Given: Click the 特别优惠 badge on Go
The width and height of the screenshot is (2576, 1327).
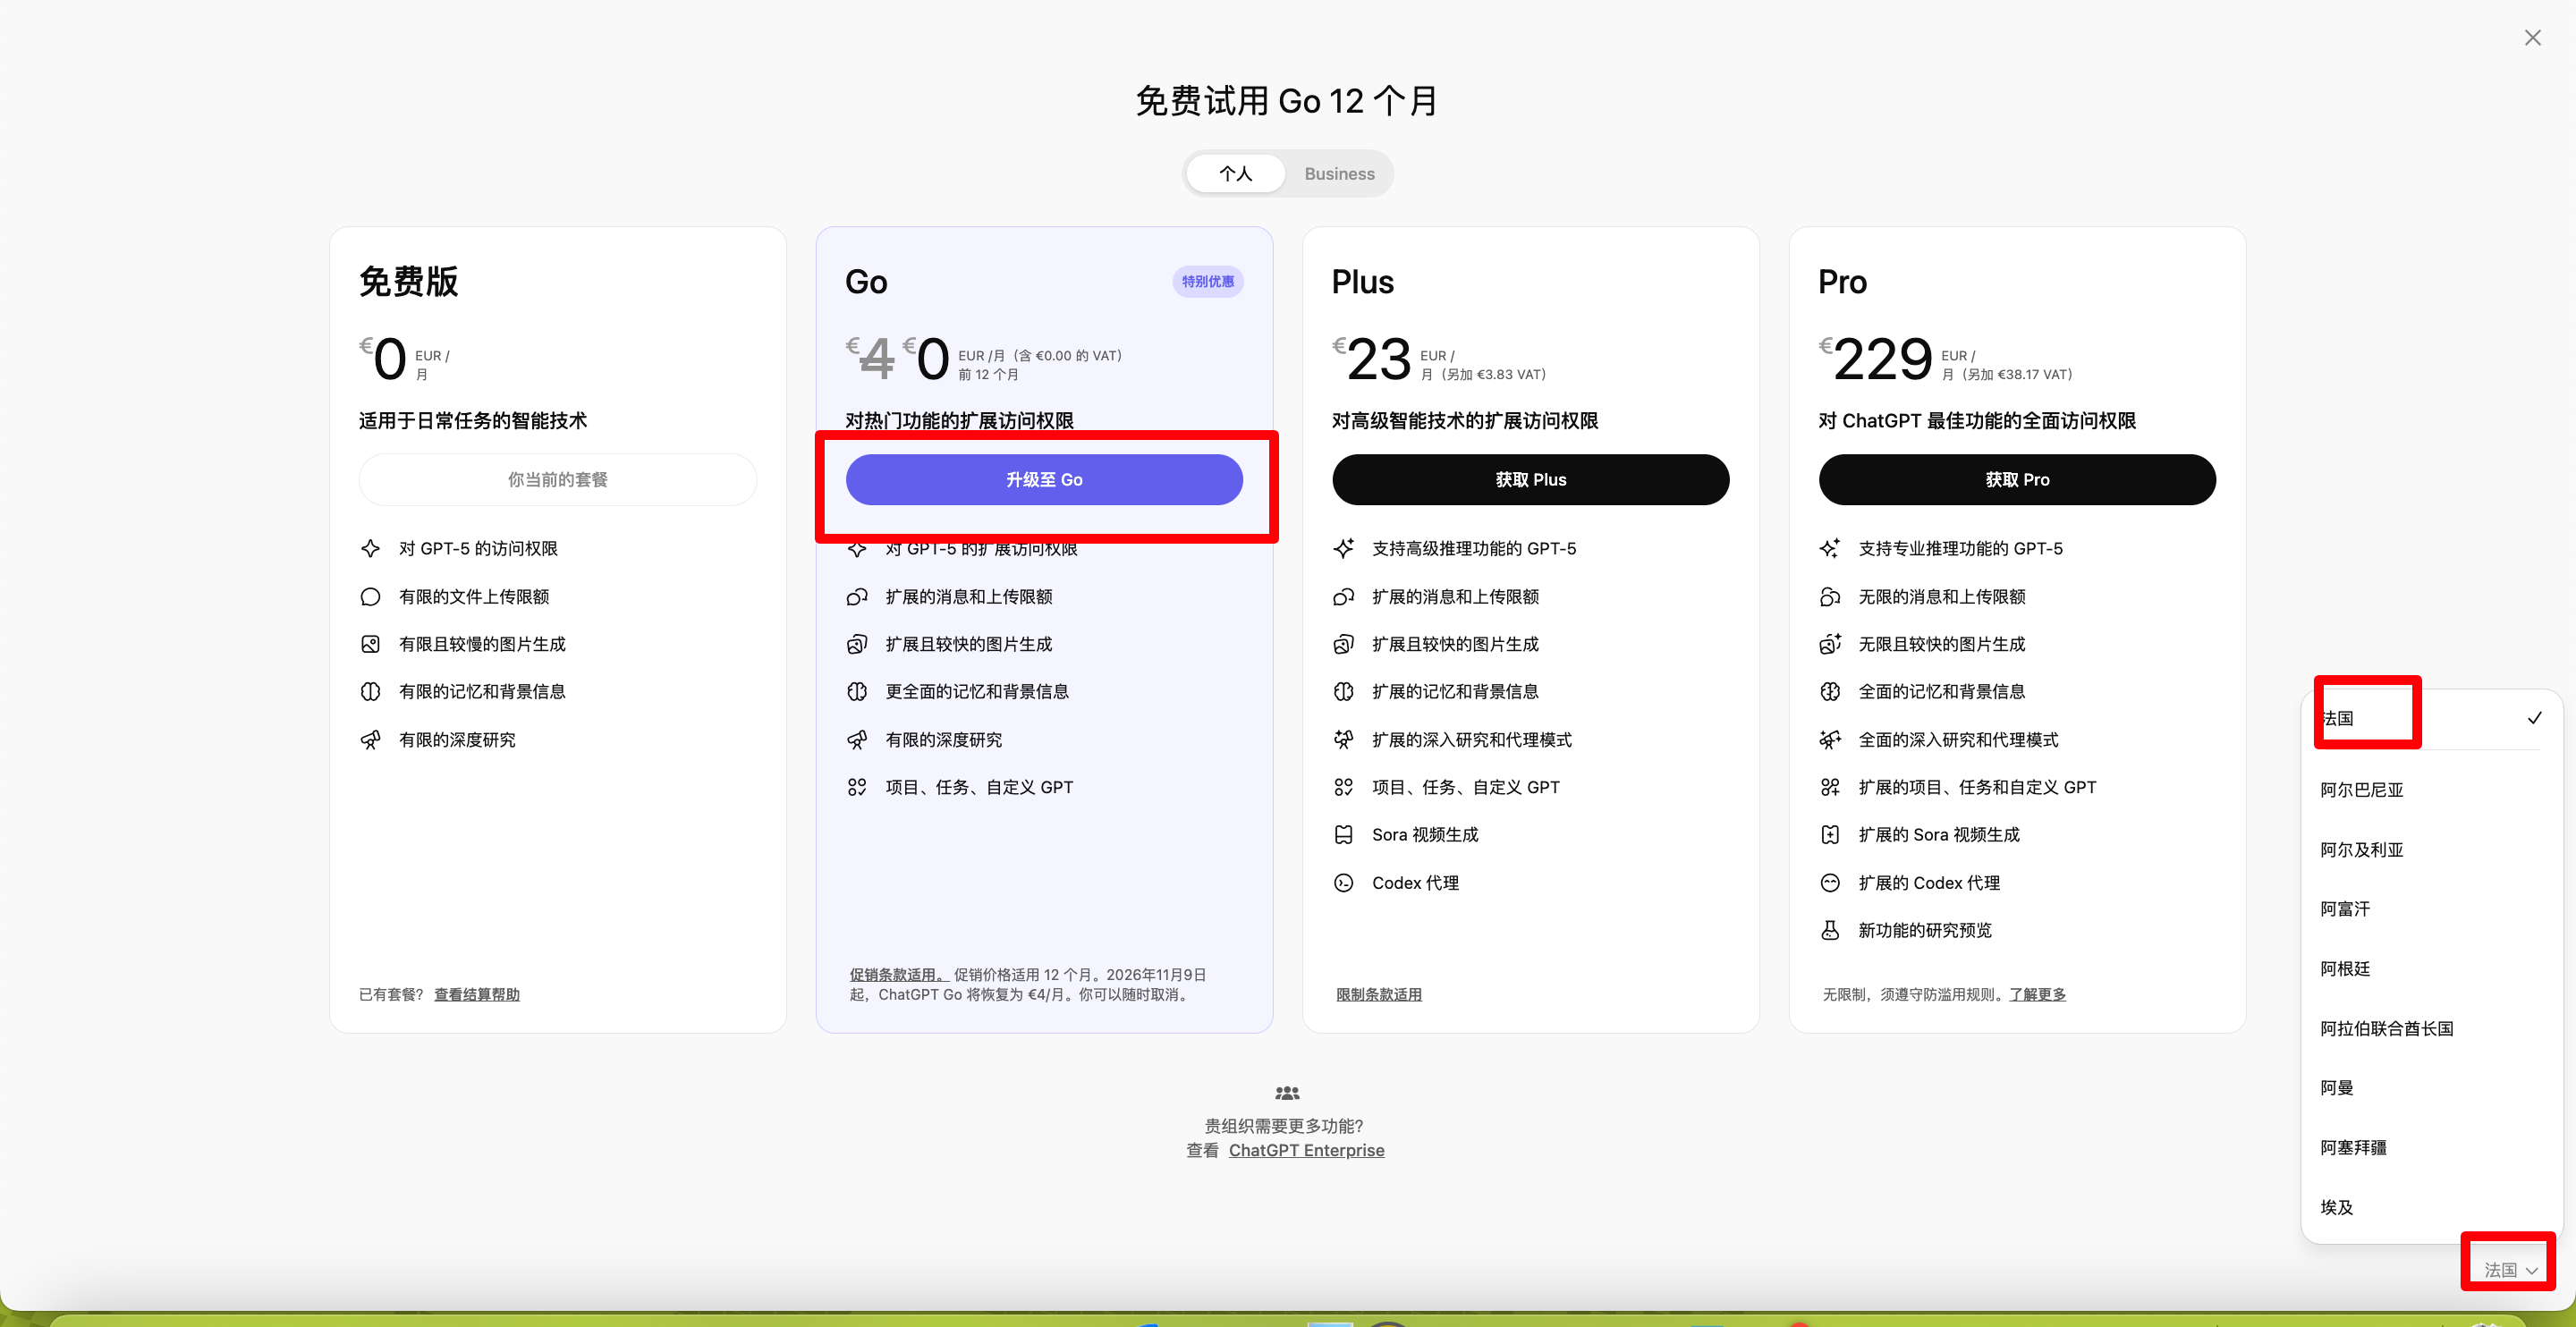Looking at the screenshot, I should click(1207, 282).
